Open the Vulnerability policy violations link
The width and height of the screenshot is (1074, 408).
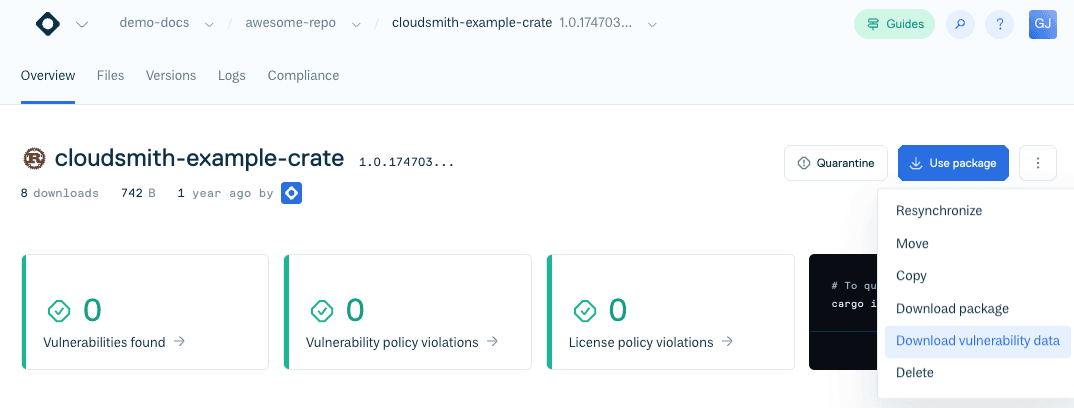click(x=392, y=342)
